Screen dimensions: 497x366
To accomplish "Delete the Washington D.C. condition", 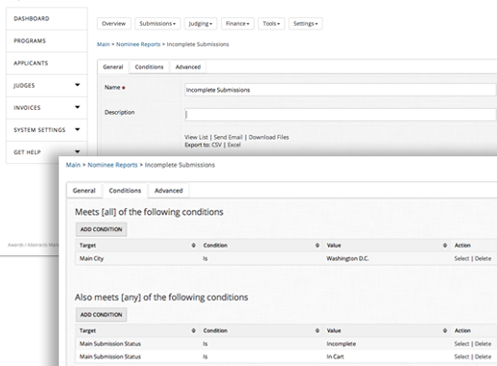I will pos(483,259).
